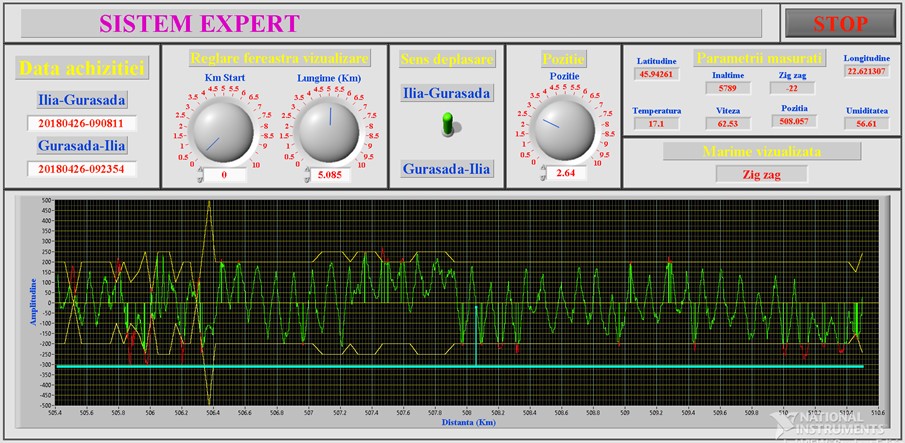Select the Lungime numeric field showing 5.085
Viewport: 905px width, 443px height.
[x=335, y=176]
